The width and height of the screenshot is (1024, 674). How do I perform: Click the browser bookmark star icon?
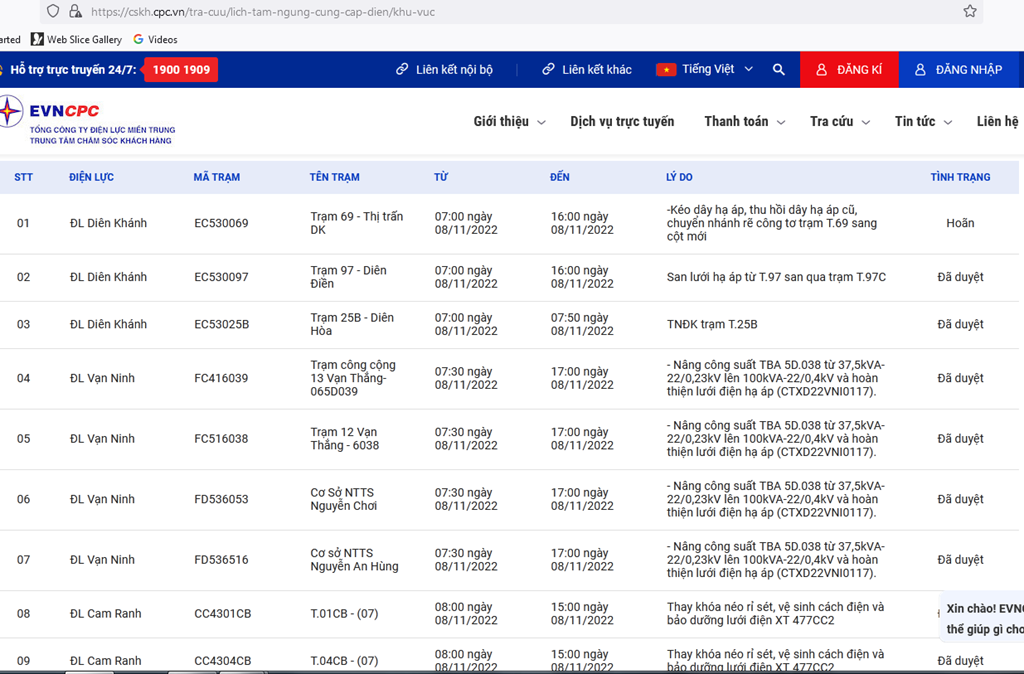(x=969, y=12)
